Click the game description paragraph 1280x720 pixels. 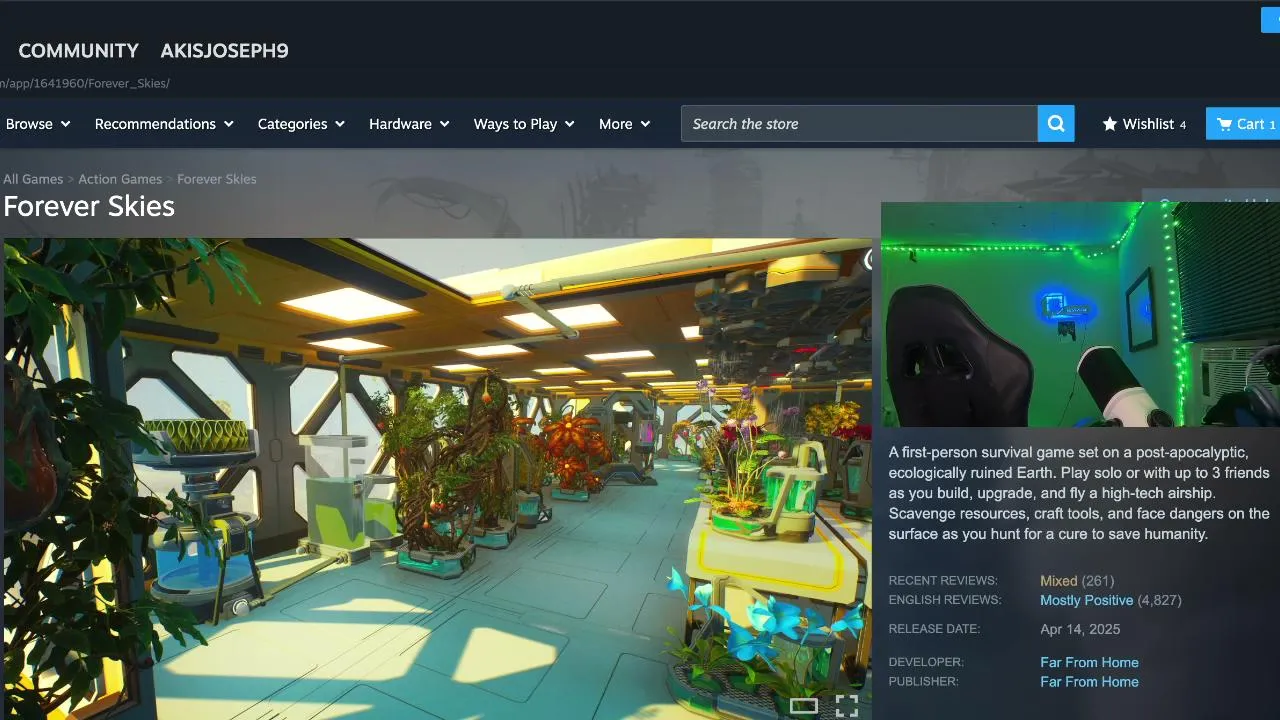[x=1080, y=493]
